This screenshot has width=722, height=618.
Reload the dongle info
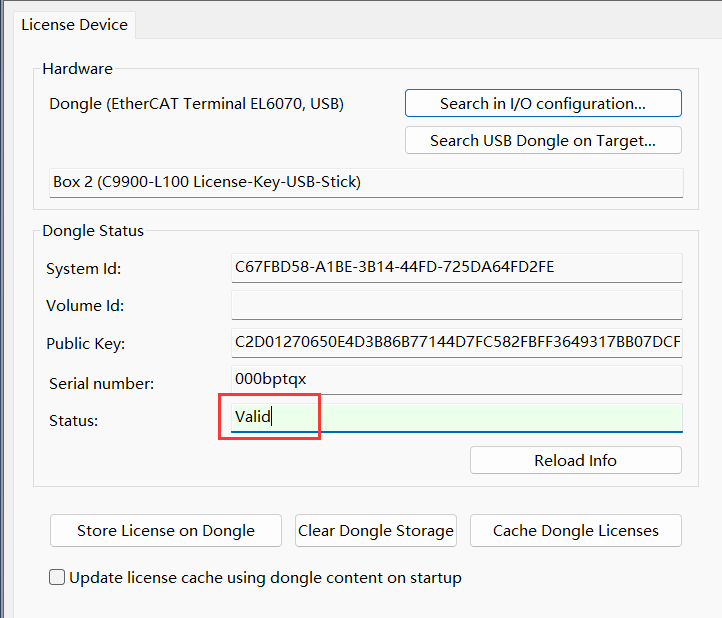coord(576,460)
